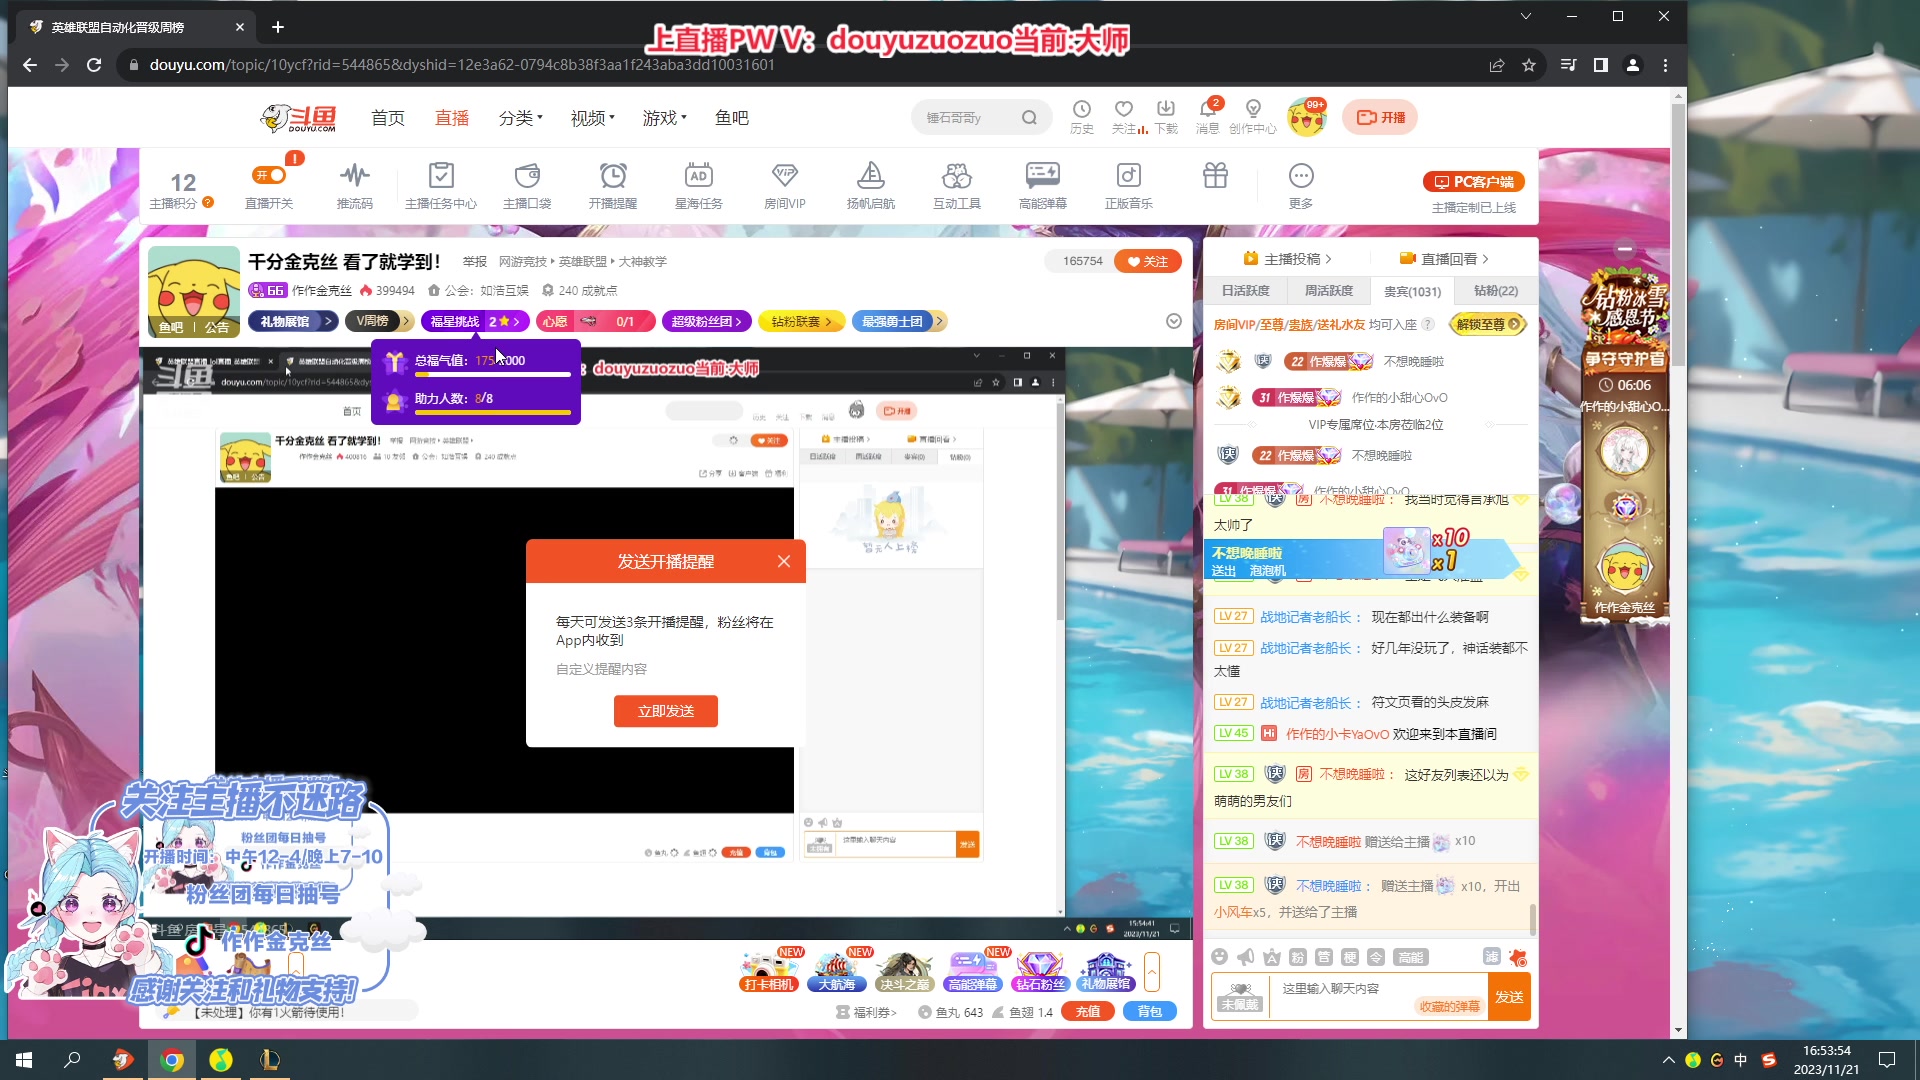Open the 决斗之巅 activity icon
1920x1080 pixels.
[904, 971]
